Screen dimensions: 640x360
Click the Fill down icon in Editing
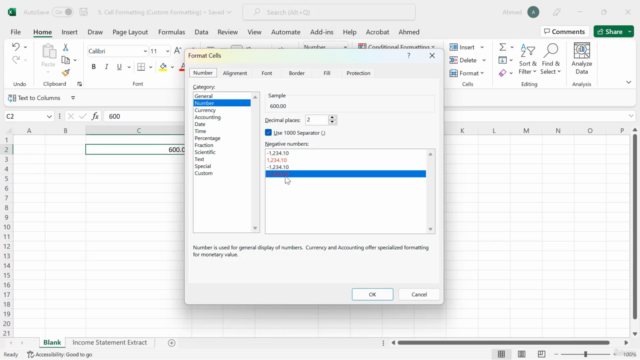pyautogui.click(x=502, y=60)
